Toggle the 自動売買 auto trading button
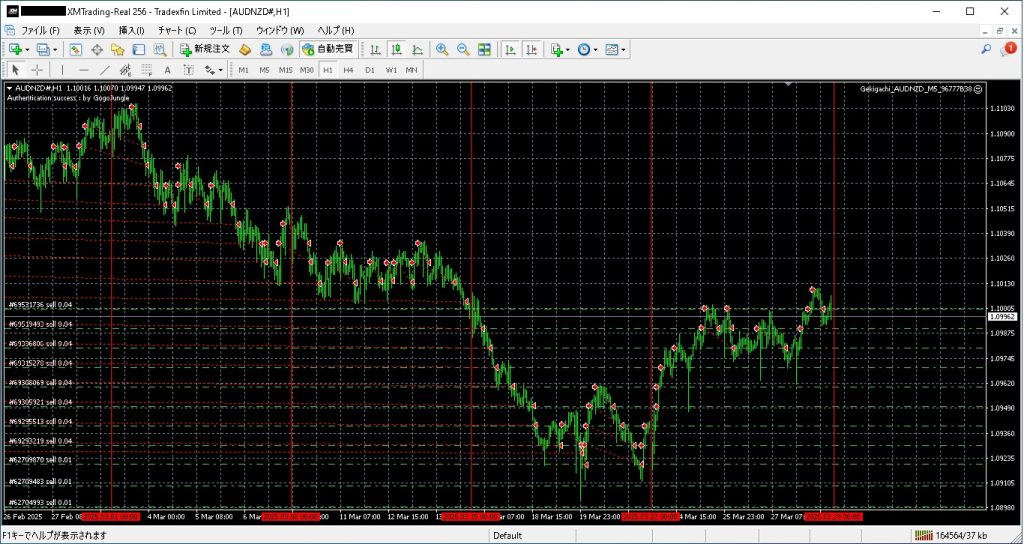This screenshot has height=544, width=1024. point(328,49)
